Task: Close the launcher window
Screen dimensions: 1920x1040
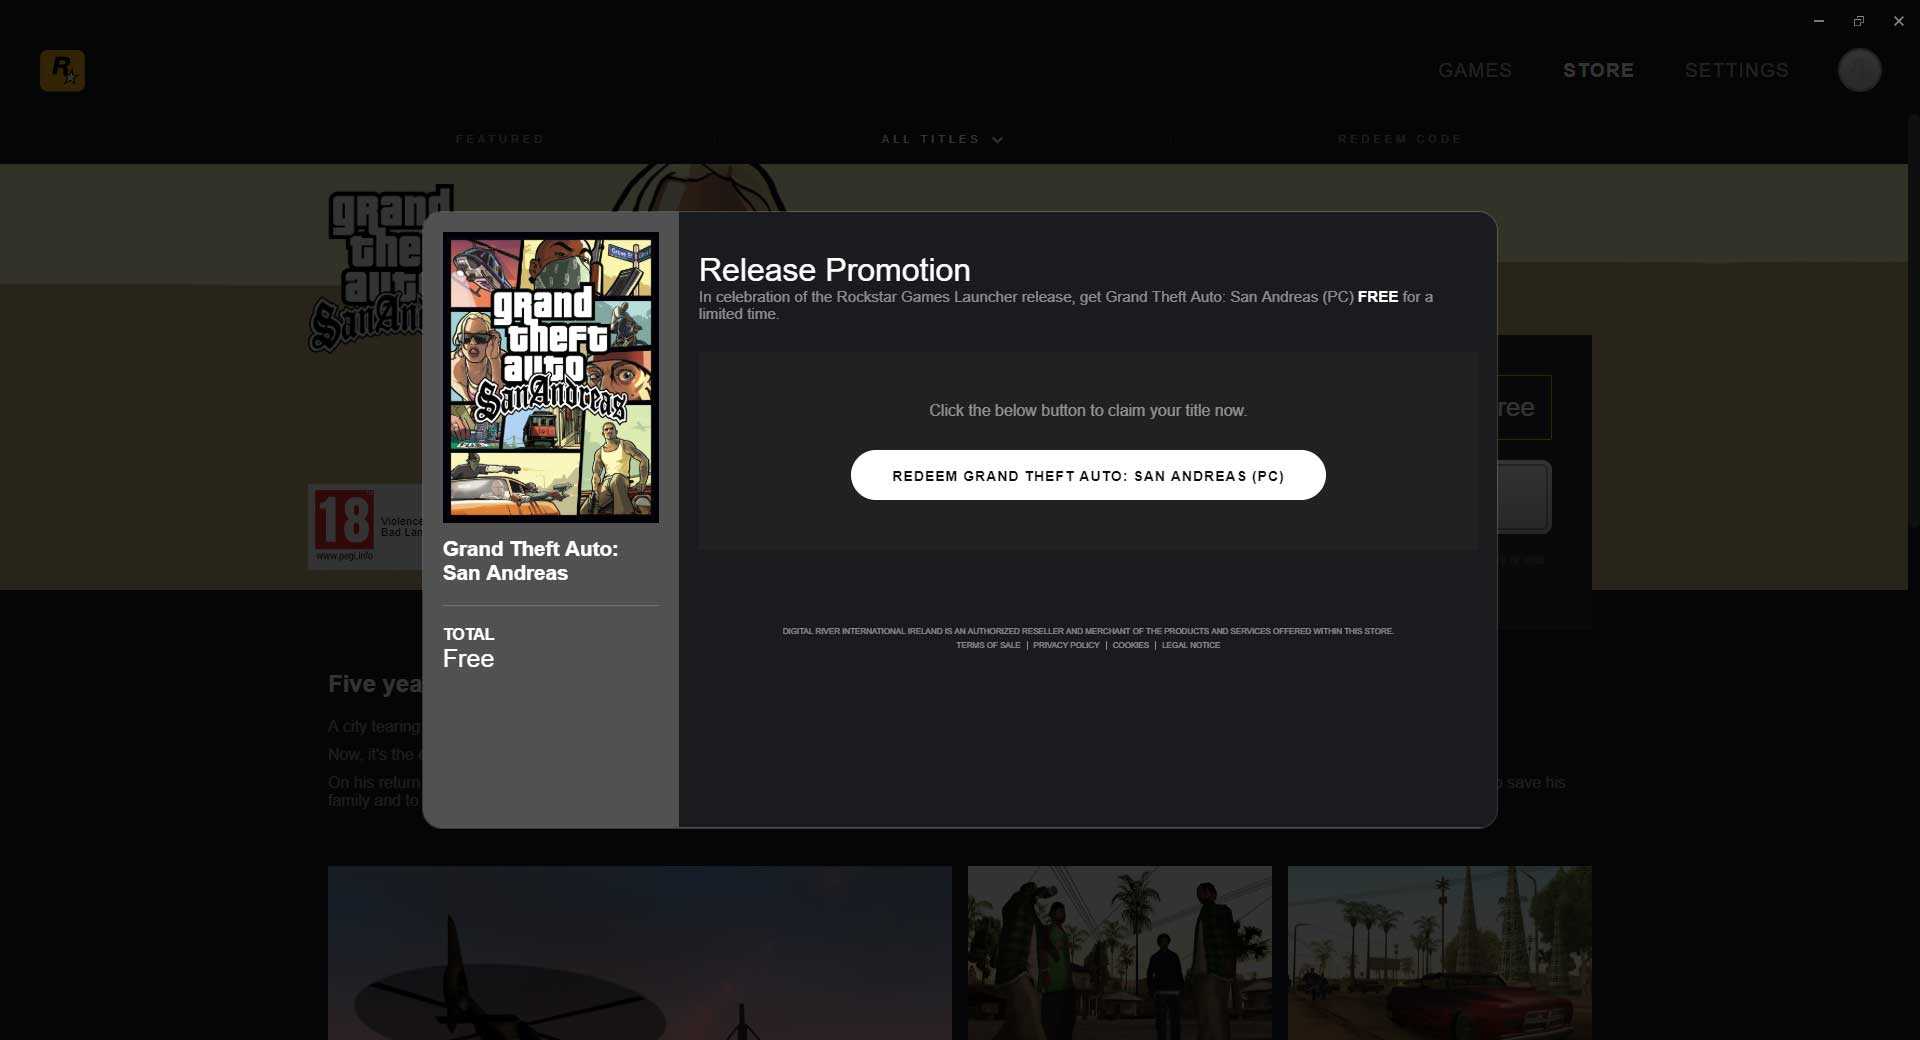Action: tap(1898, 21)
